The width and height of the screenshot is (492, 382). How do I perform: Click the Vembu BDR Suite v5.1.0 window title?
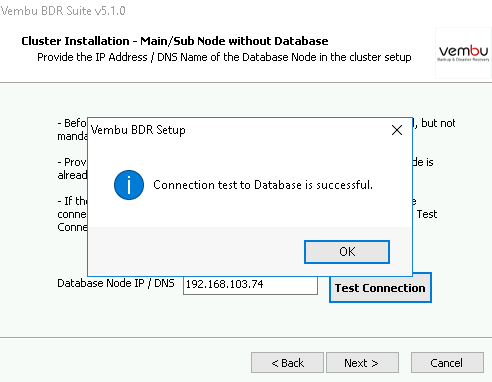[x=63, y=11]
